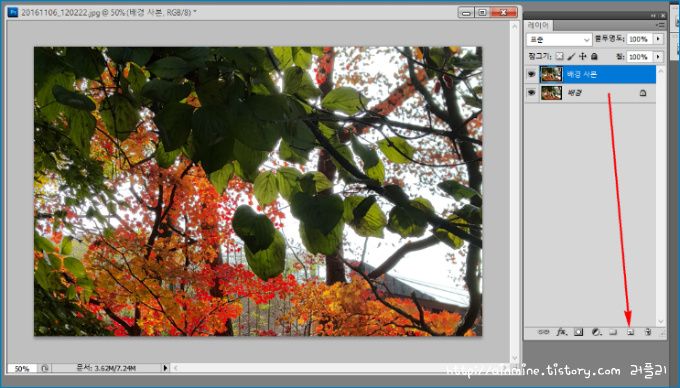Click the 배경 layer name
This screenshot has width=680, height=388.
pos(574,93)
